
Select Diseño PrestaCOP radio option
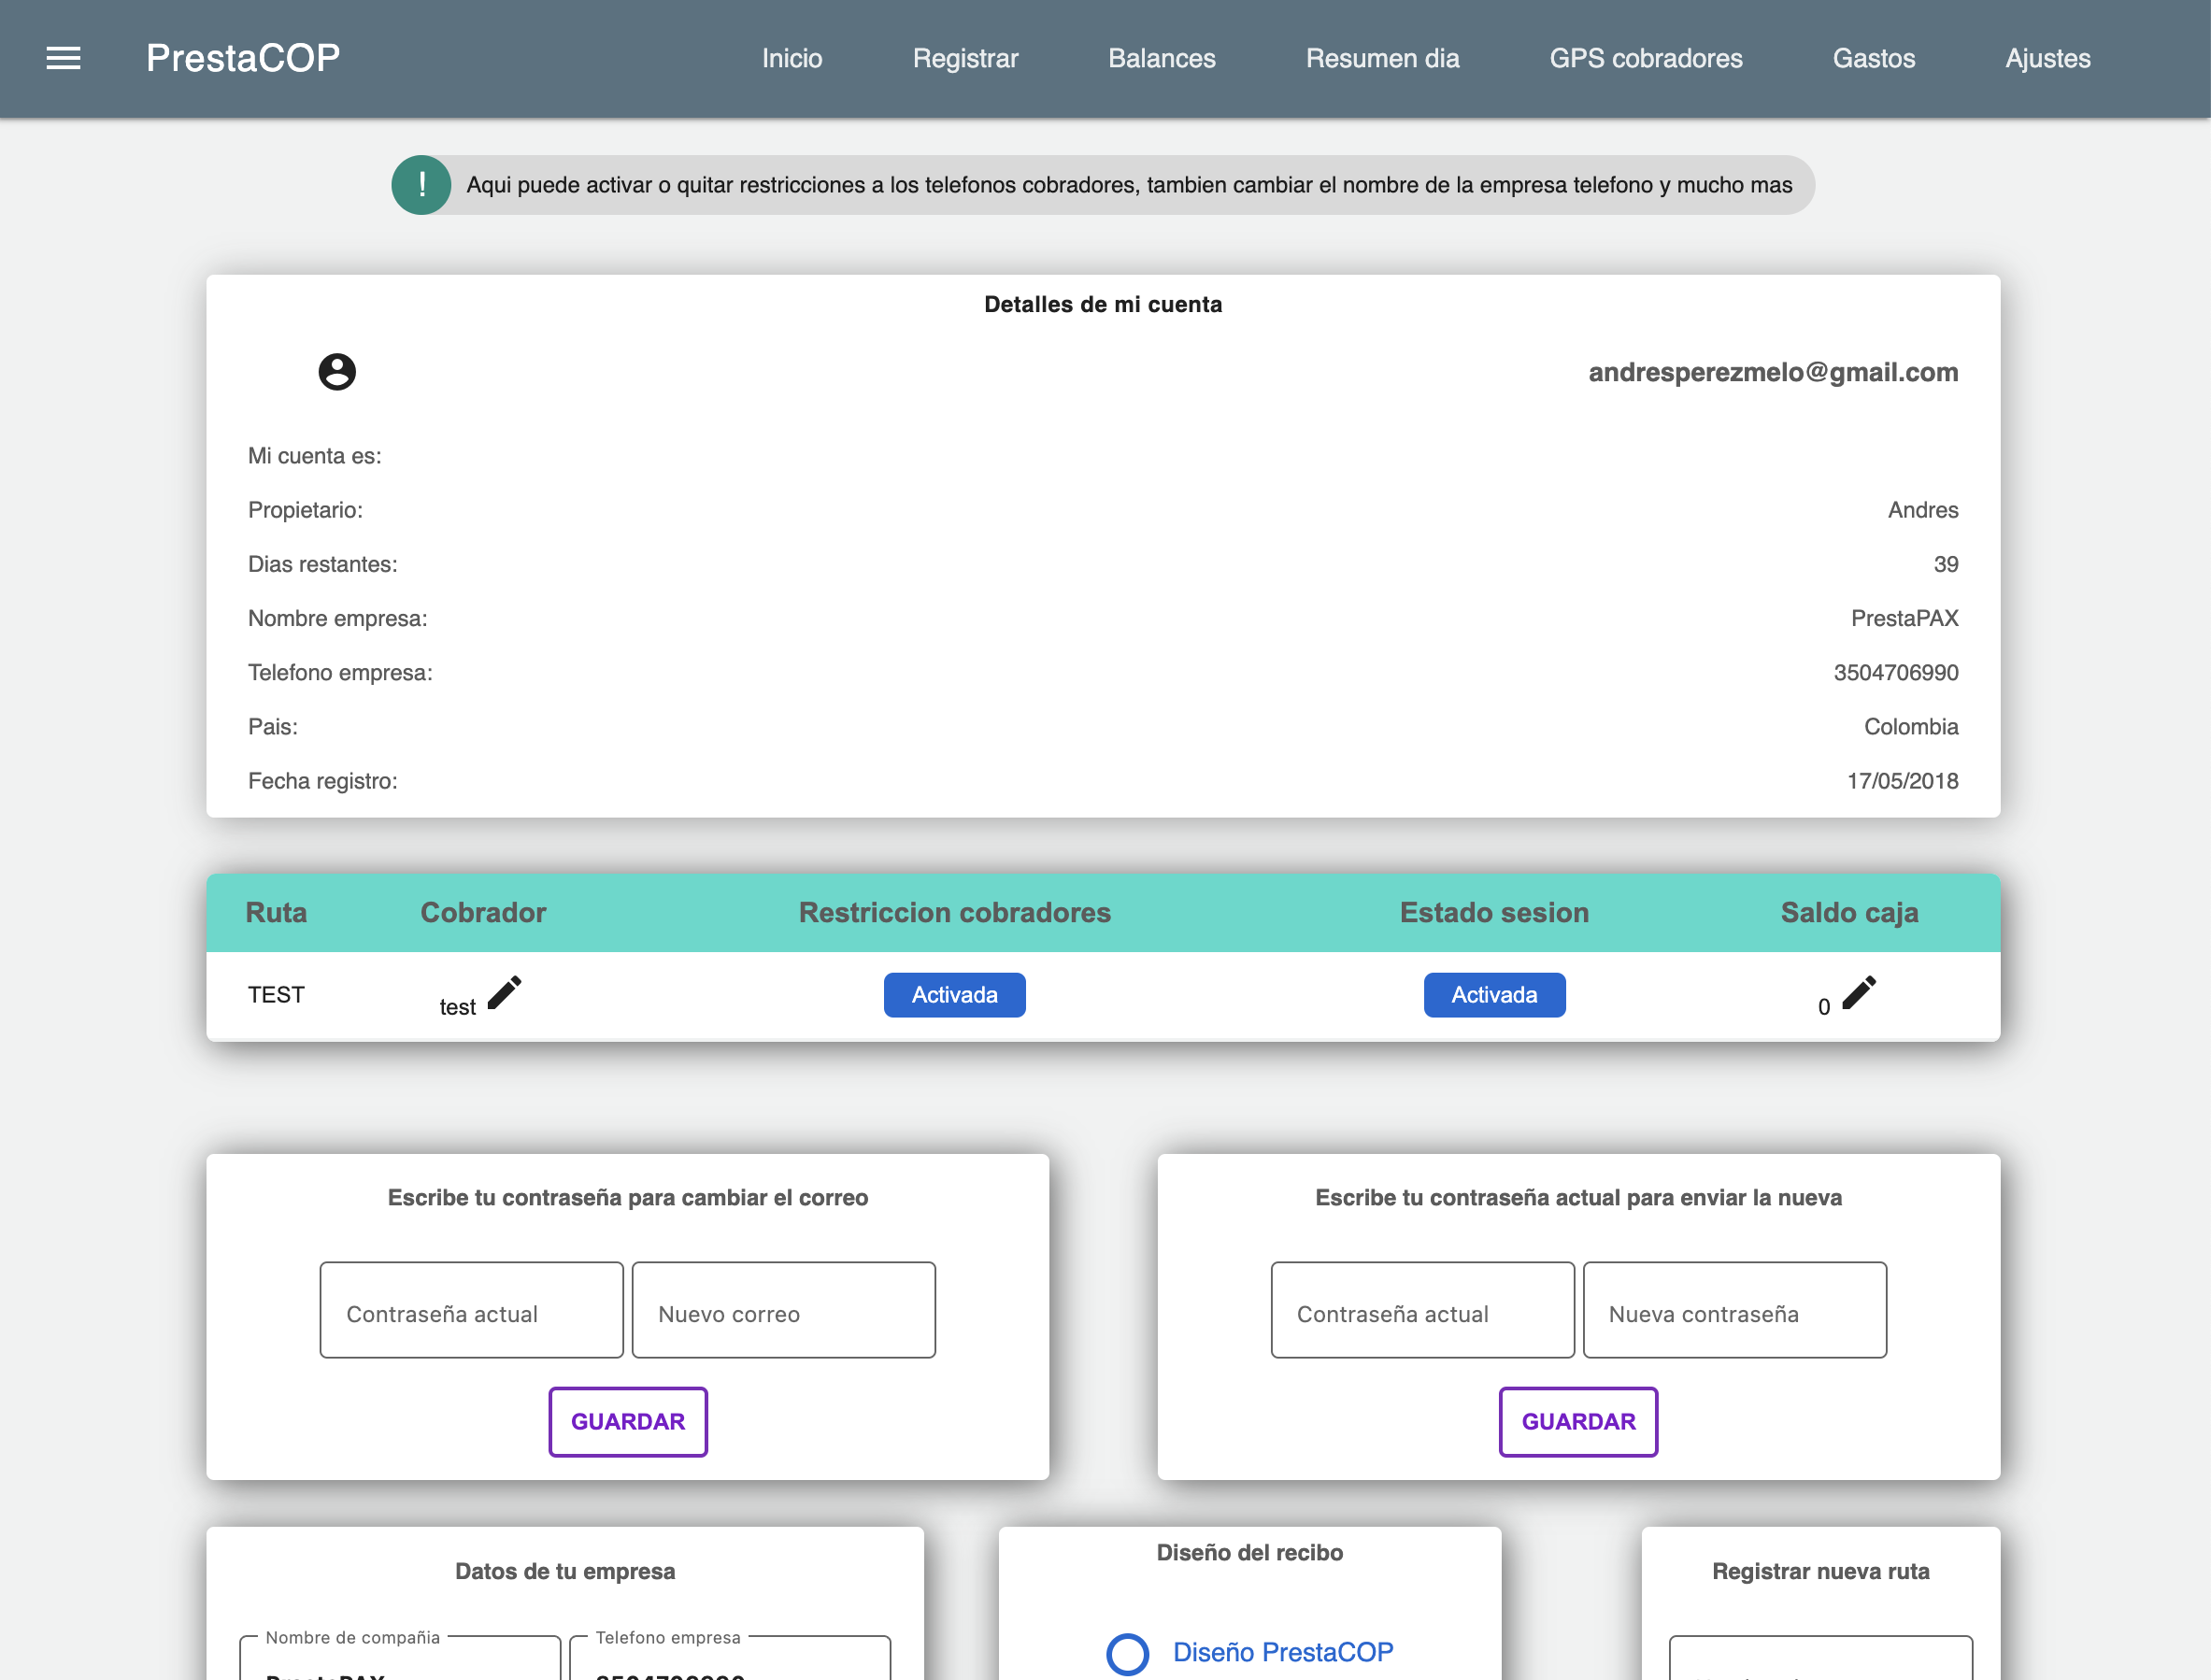coord(1128,1653)
